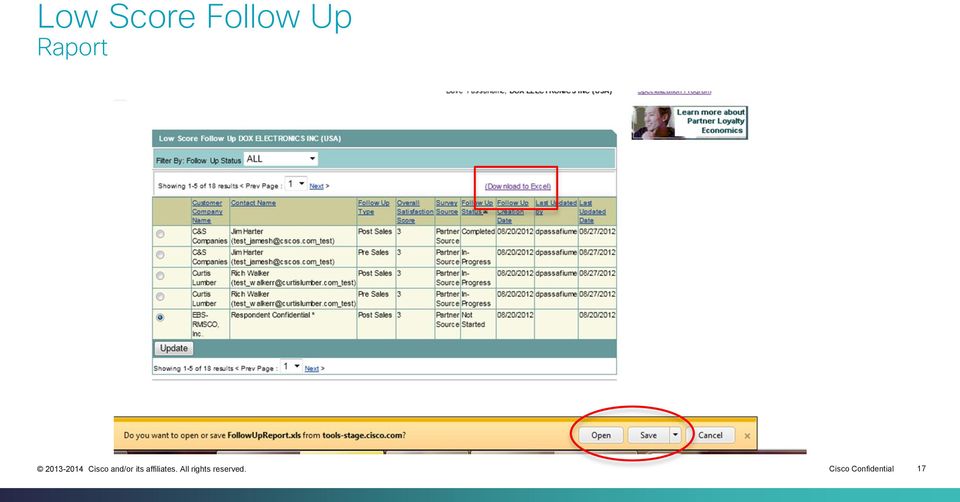Click Save in the download bar
960x502 pixels.
pyautogui.click(x=648, y=435)
